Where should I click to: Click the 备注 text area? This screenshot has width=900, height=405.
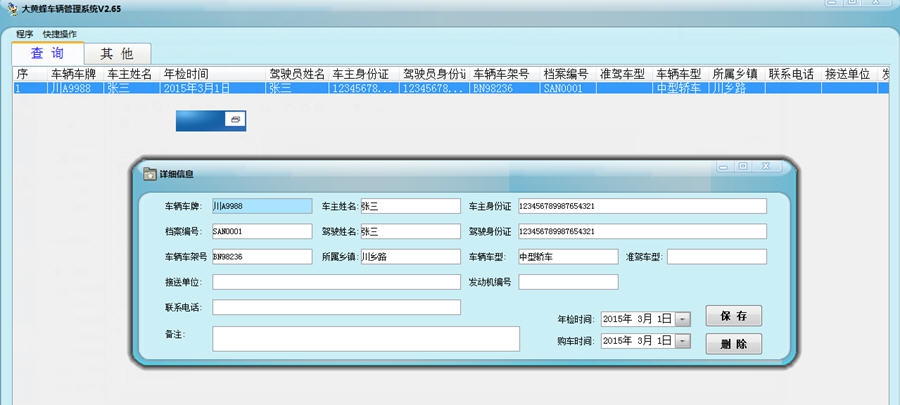[366, 338]
